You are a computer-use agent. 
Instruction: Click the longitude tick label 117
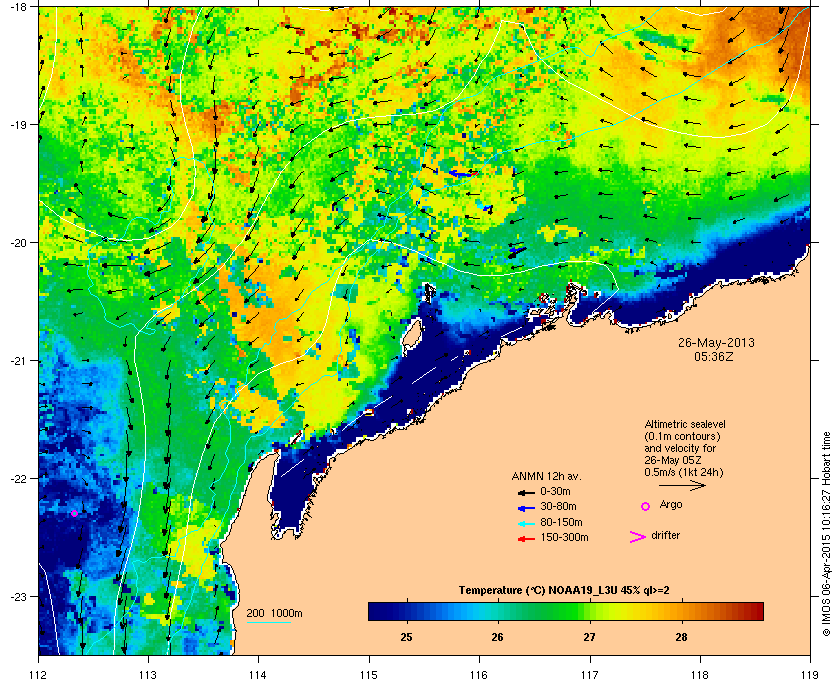(590, 675)
